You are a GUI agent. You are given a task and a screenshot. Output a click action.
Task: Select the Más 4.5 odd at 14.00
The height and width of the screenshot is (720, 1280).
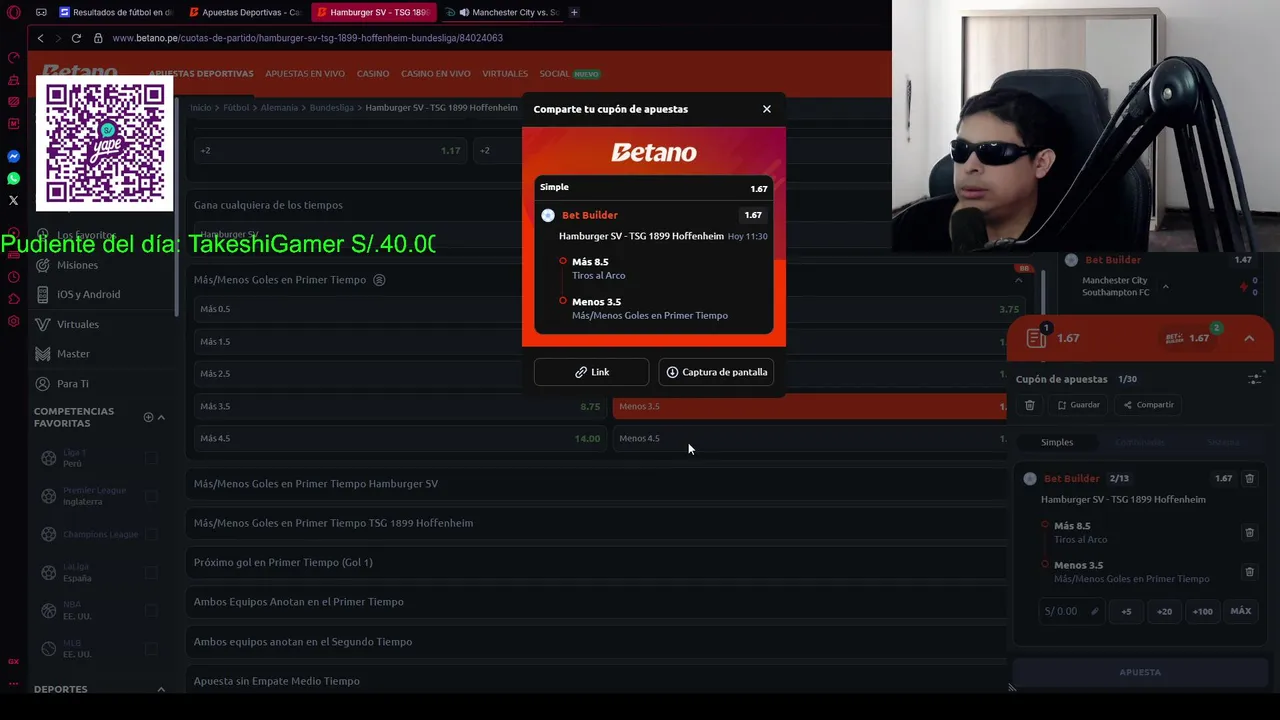pyautogui.click(x=400, y=438)
